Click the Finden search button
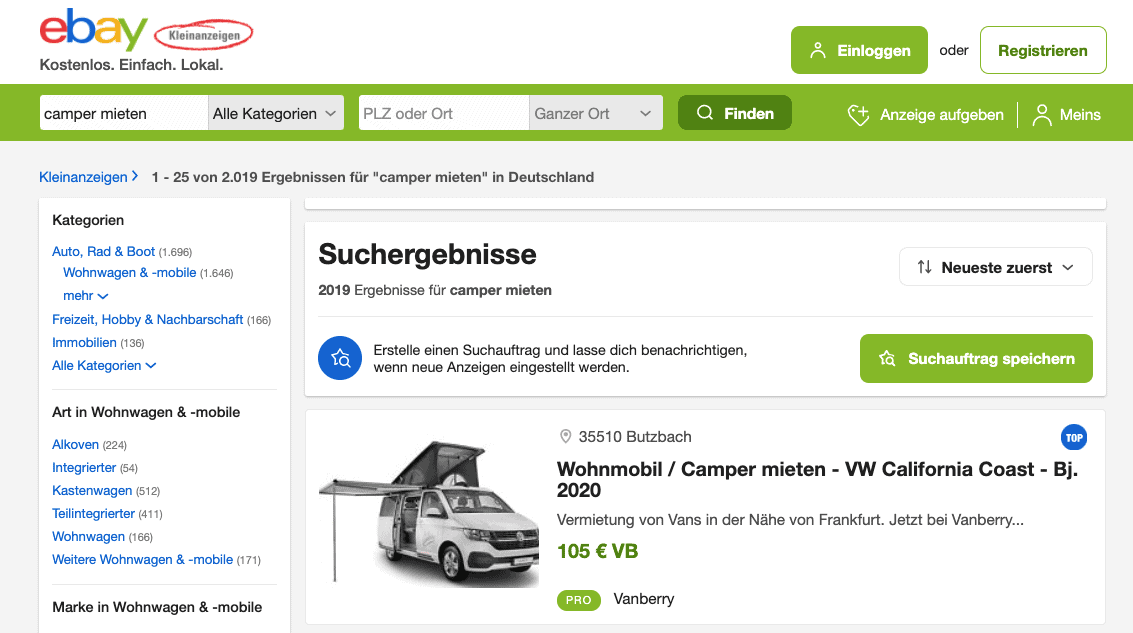This screenshot has width=1133, height=633. (735, 113)
